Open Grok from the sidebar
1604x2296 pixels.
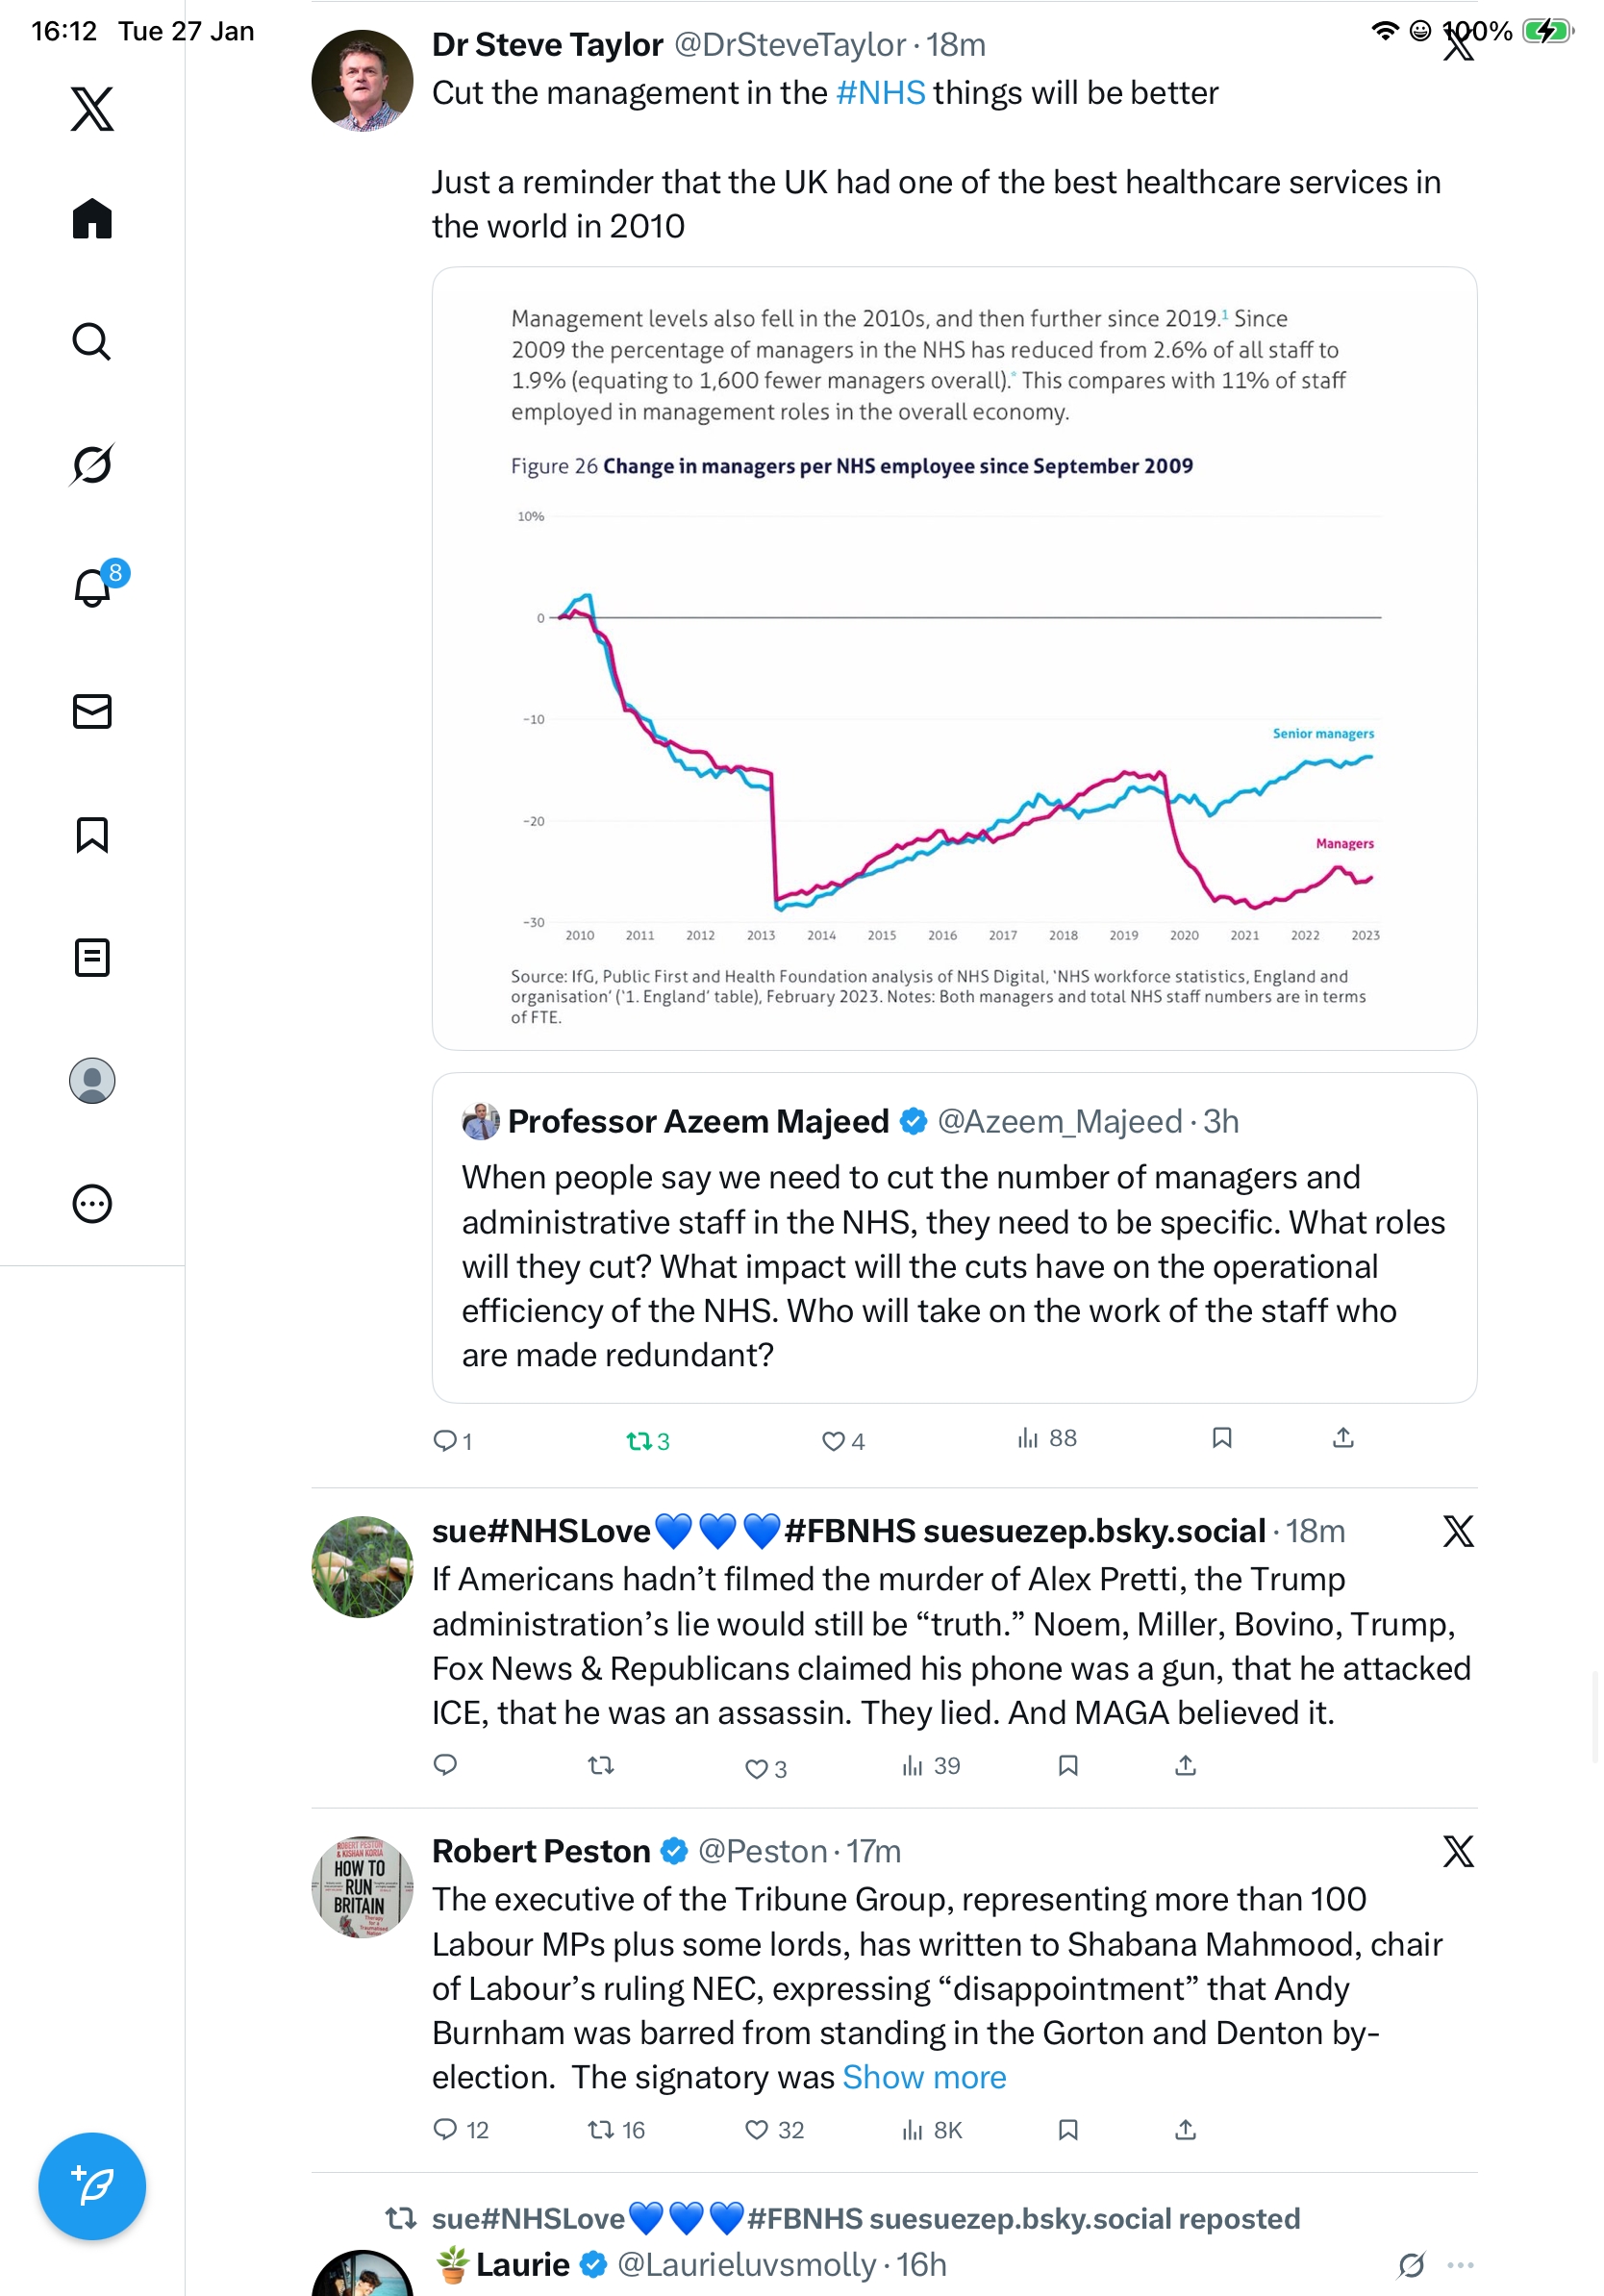pyautogui.click(x=92, y=465)
